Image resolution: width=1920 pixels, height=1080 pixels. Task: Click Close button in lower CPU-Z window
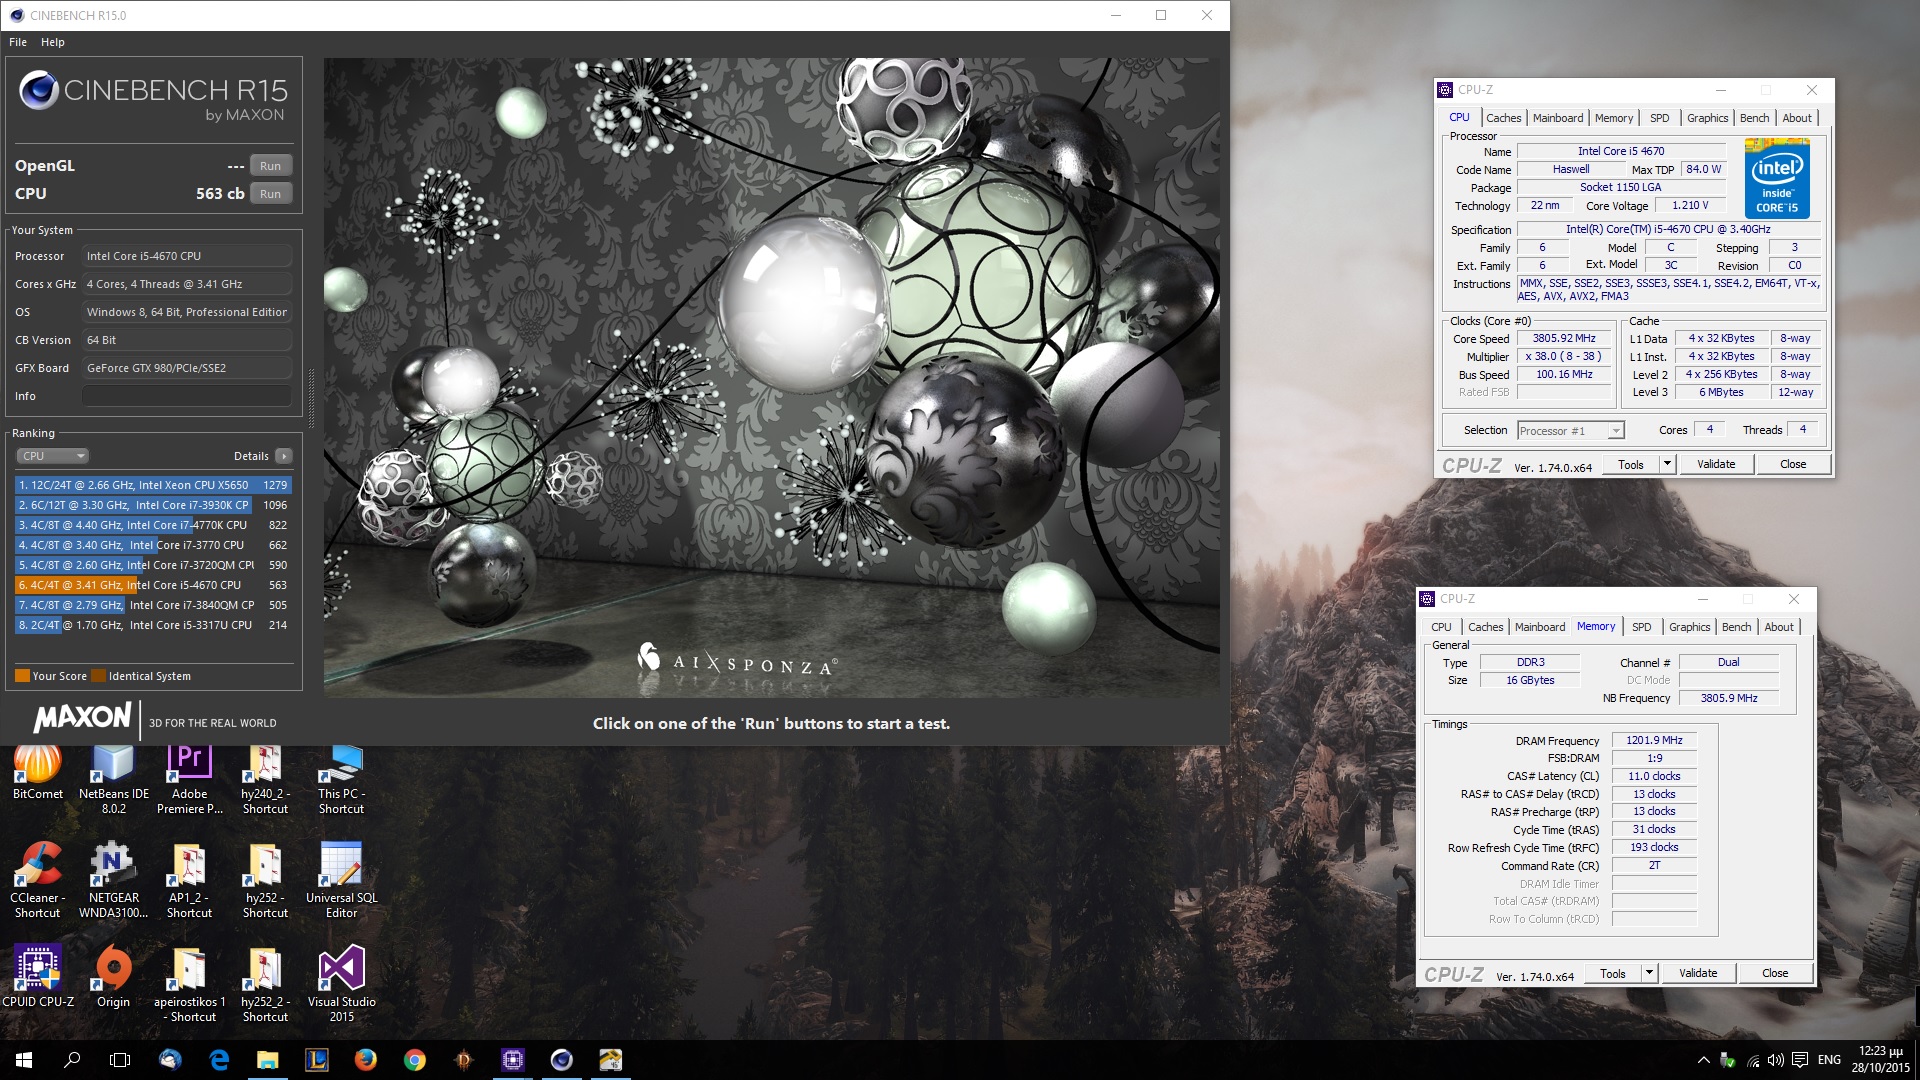point(1775,974)
